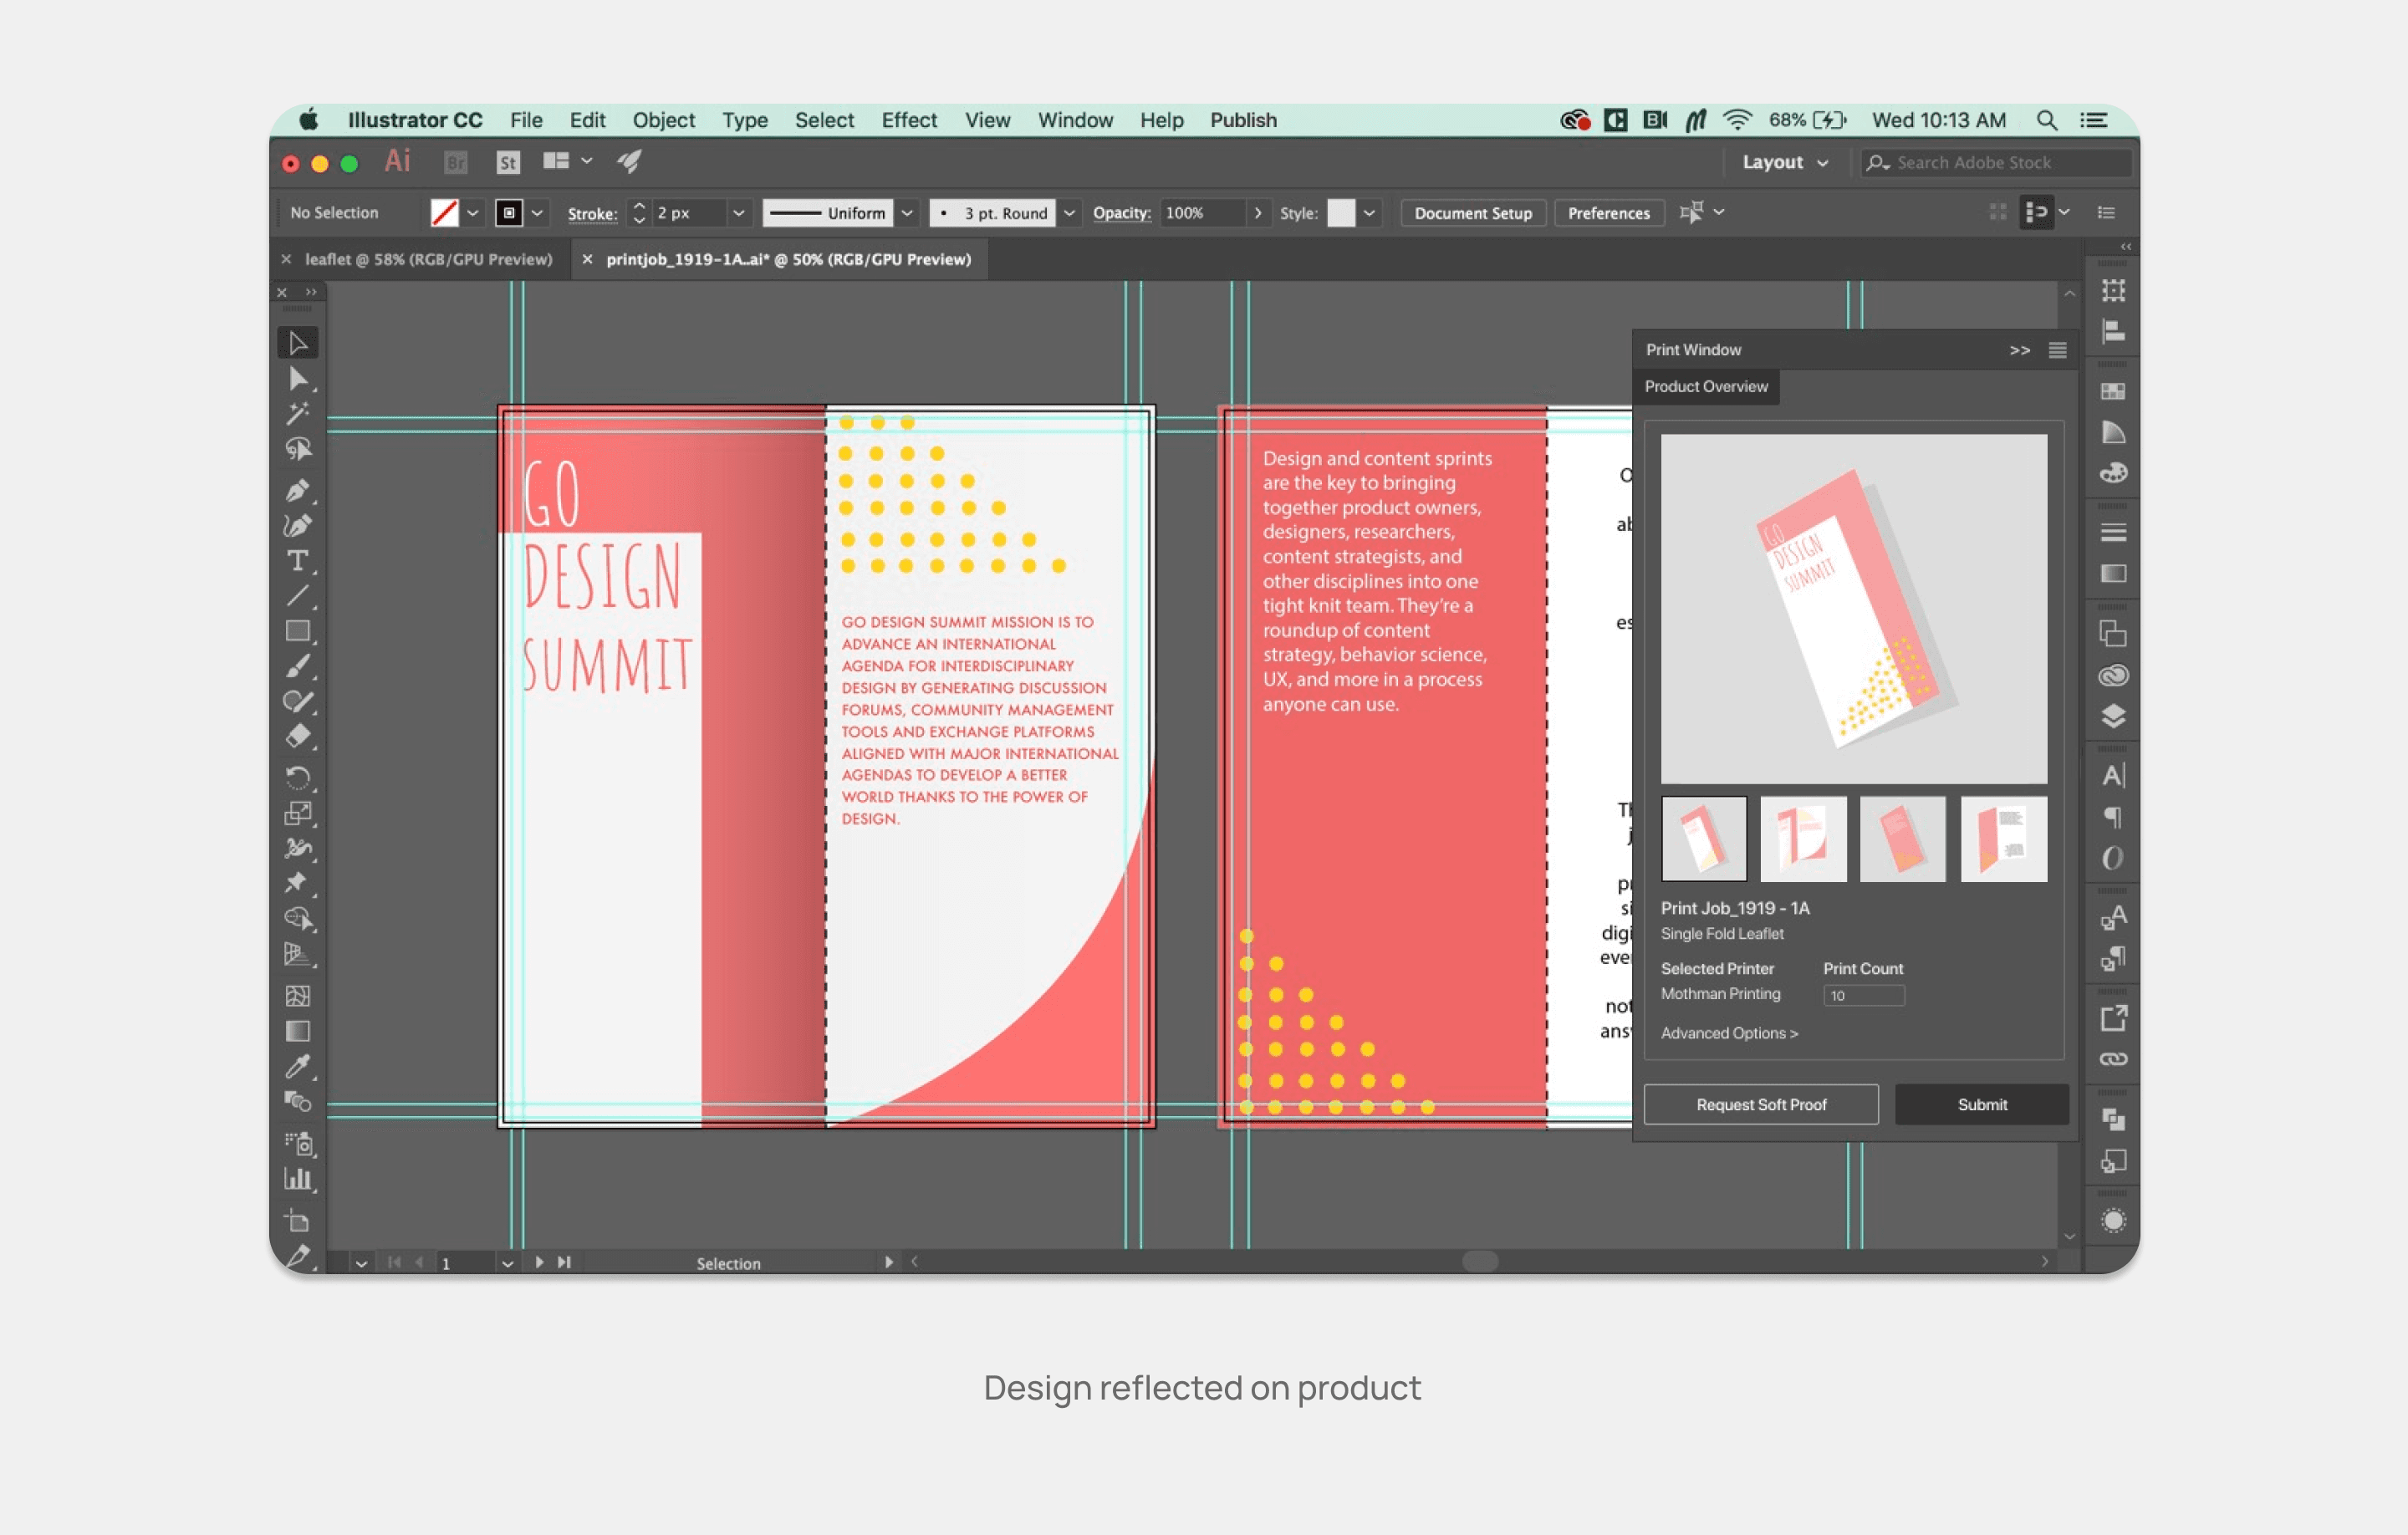Open the stroke weight dropdown
This screenshot has height=1535, width=2408.
pos(738,213)
